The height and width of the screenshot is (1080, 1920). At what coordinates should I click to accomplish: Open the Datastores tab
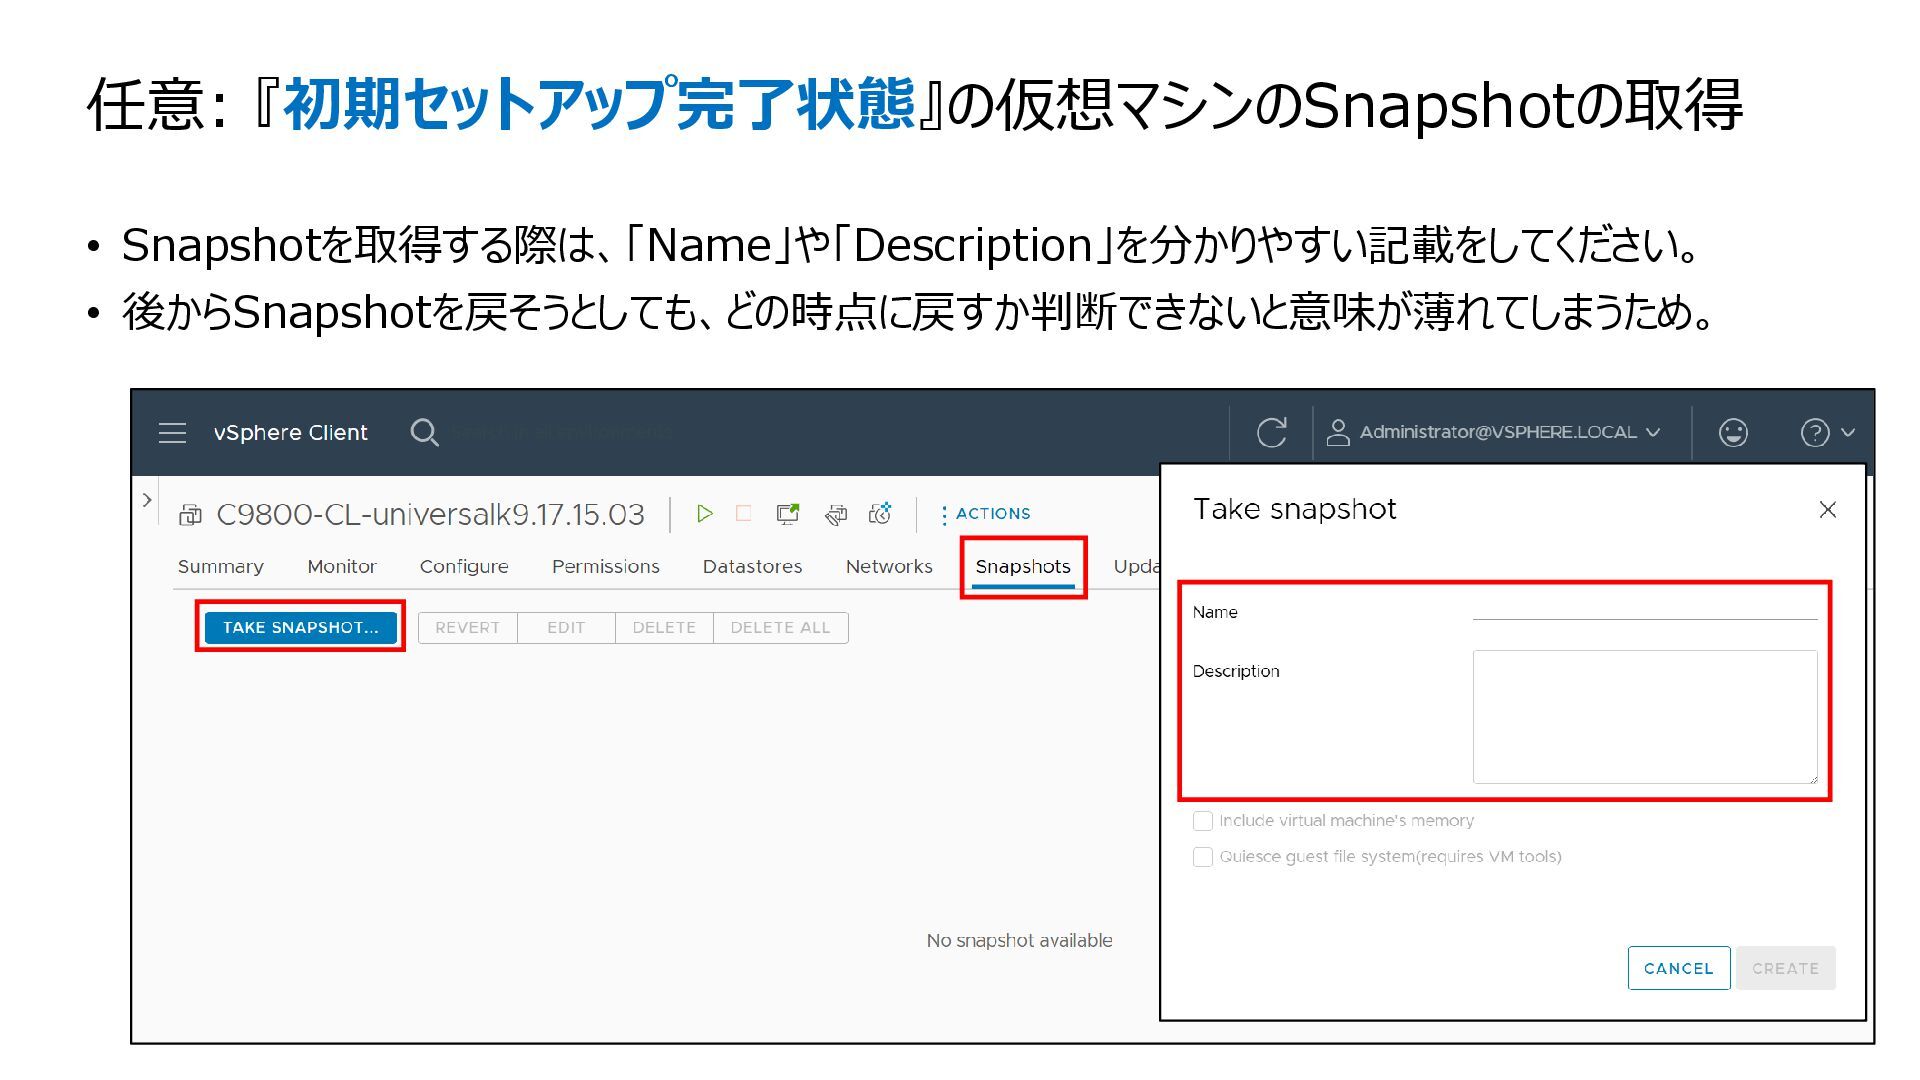(x=752, y=567)
